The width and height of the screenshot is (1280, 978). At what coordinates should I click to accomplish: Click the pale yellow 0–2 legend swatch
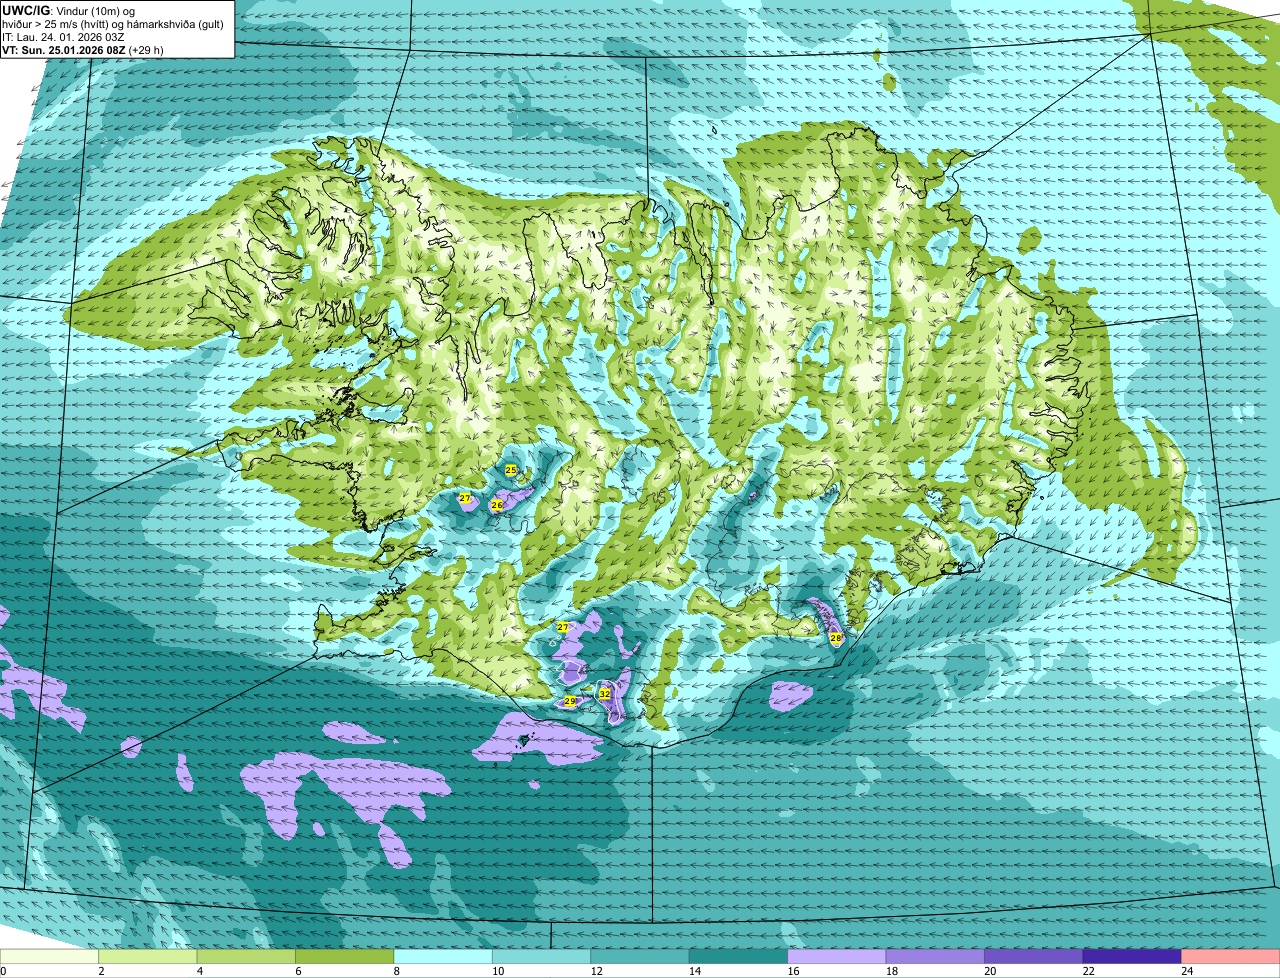(x=49, y=956)
